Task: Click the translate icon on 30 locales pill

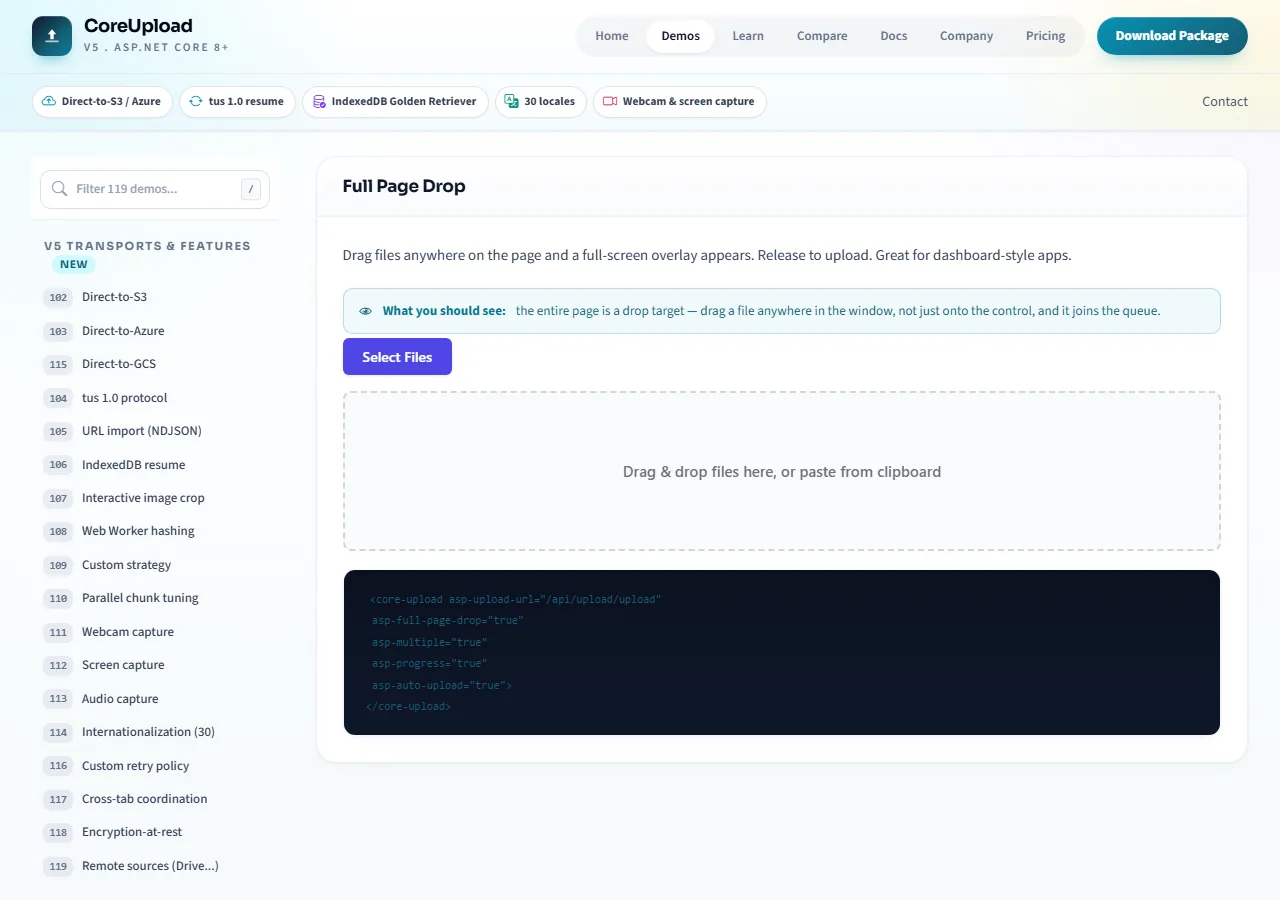Action: point(512,101)
